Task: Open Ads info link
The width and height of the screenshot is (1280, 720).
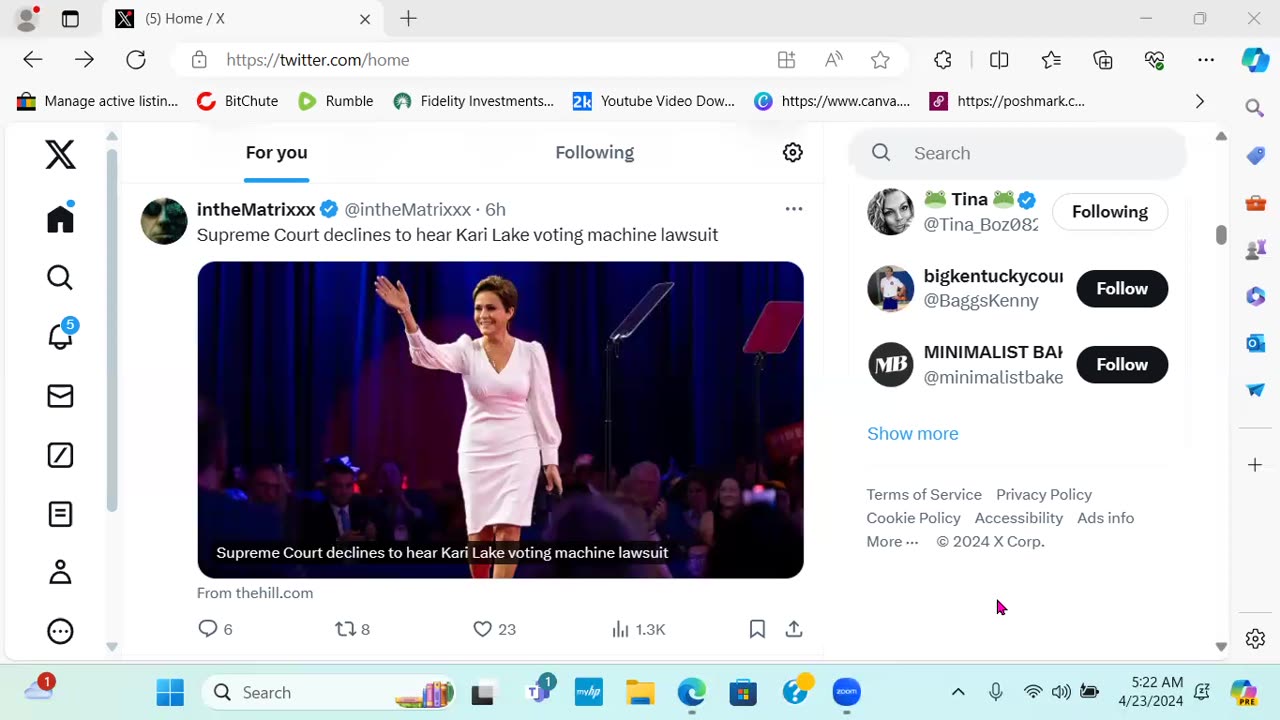Action: pyautogui.click(x=1106, y=518)
